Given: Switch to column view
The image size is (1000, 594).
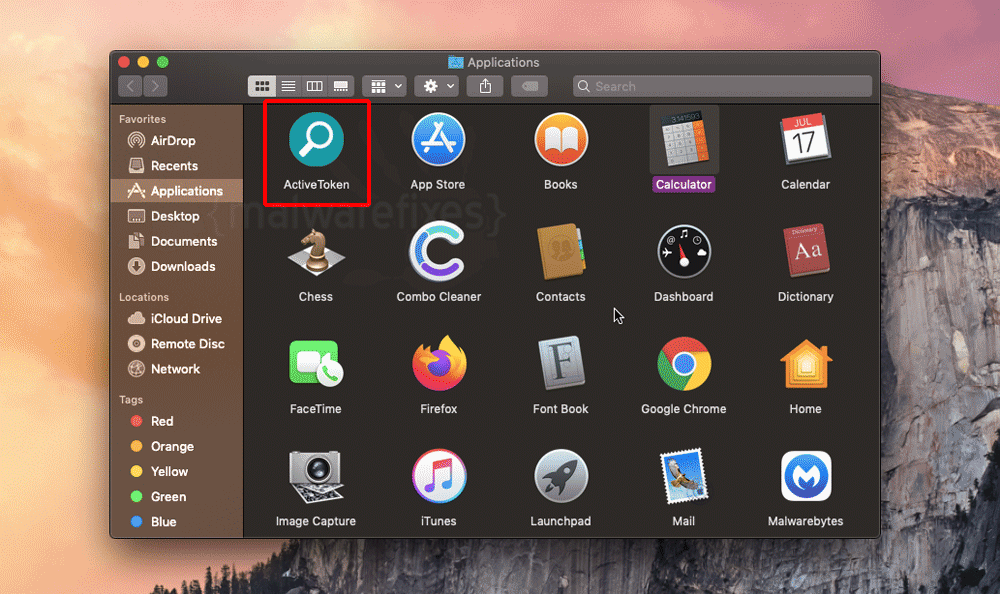Looking at the screenshot, I should [x=314, y=86].
